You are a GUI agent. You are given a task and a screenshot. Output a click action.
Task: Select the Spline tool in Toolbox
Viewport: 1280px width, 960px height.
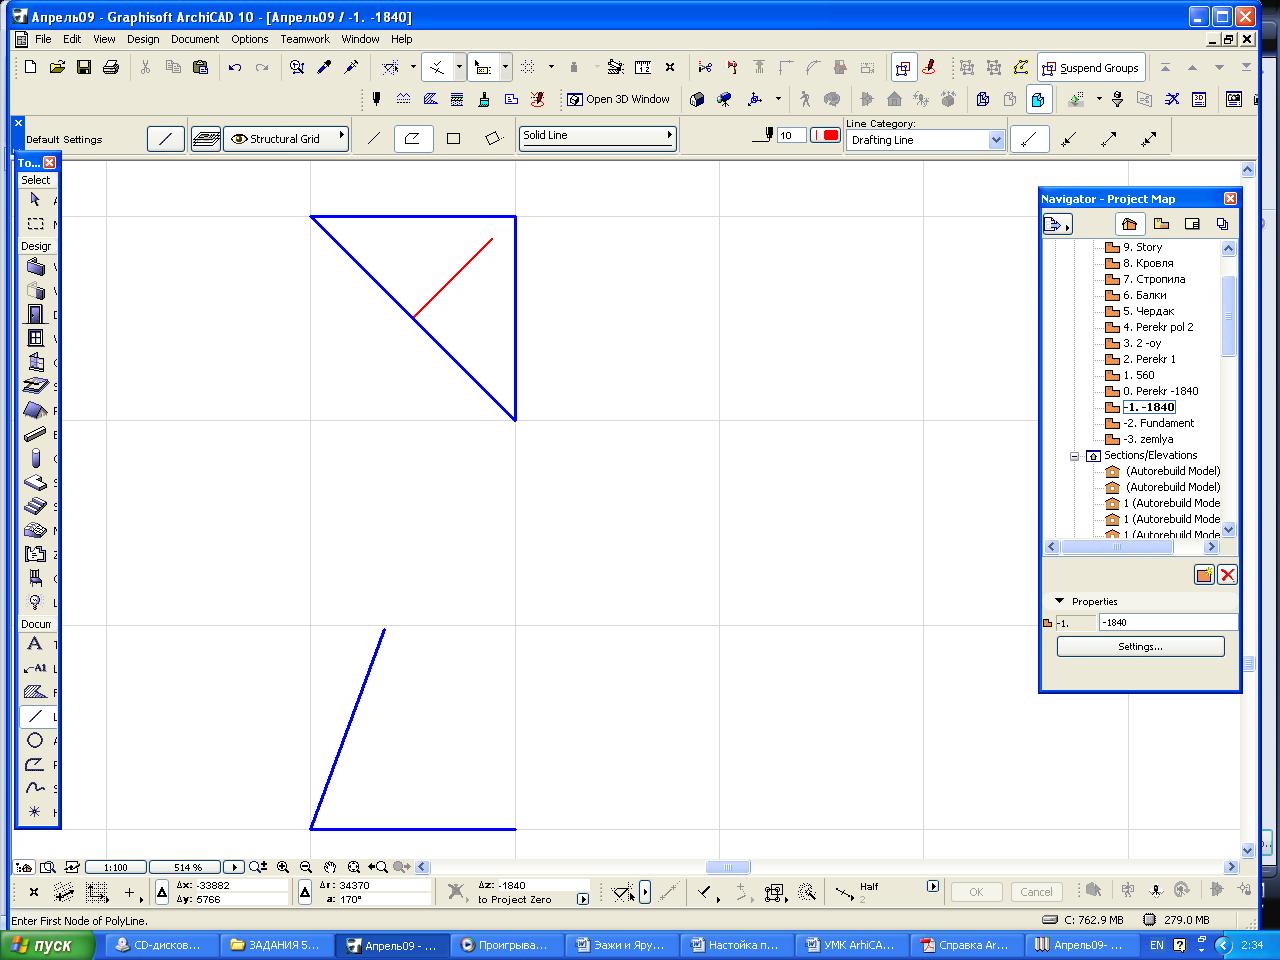(35, 788)
